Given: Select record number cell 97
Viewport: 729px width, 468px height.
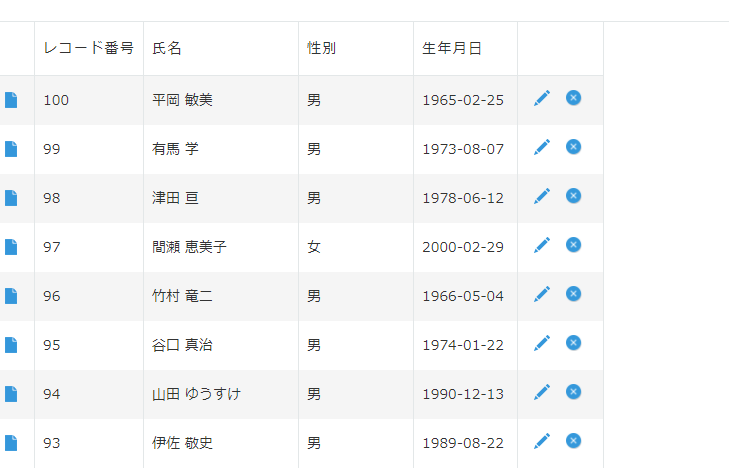Looking at the screenshot, I should (89, 247).
